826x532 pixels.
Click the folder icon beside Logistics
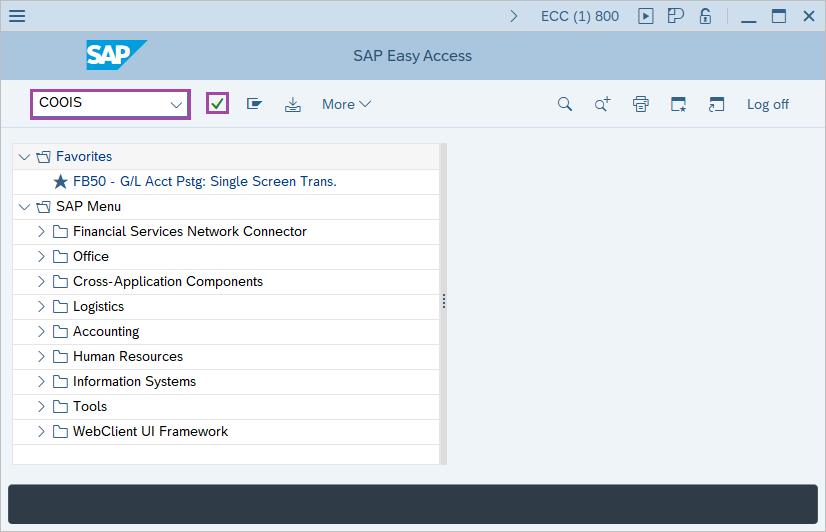click(60, 307)
